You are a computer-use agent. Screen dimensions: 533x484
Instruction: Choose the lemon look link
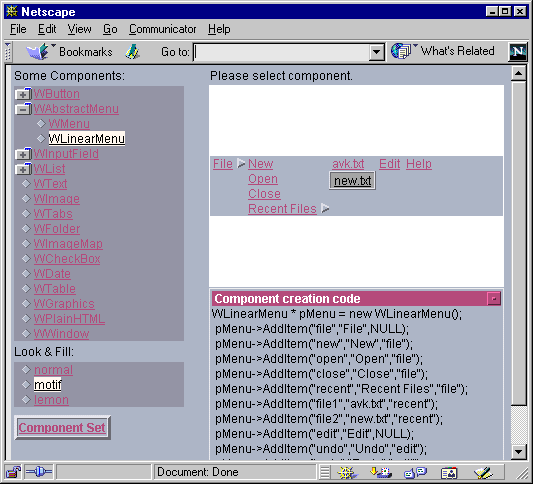click(x=51, y=400)
